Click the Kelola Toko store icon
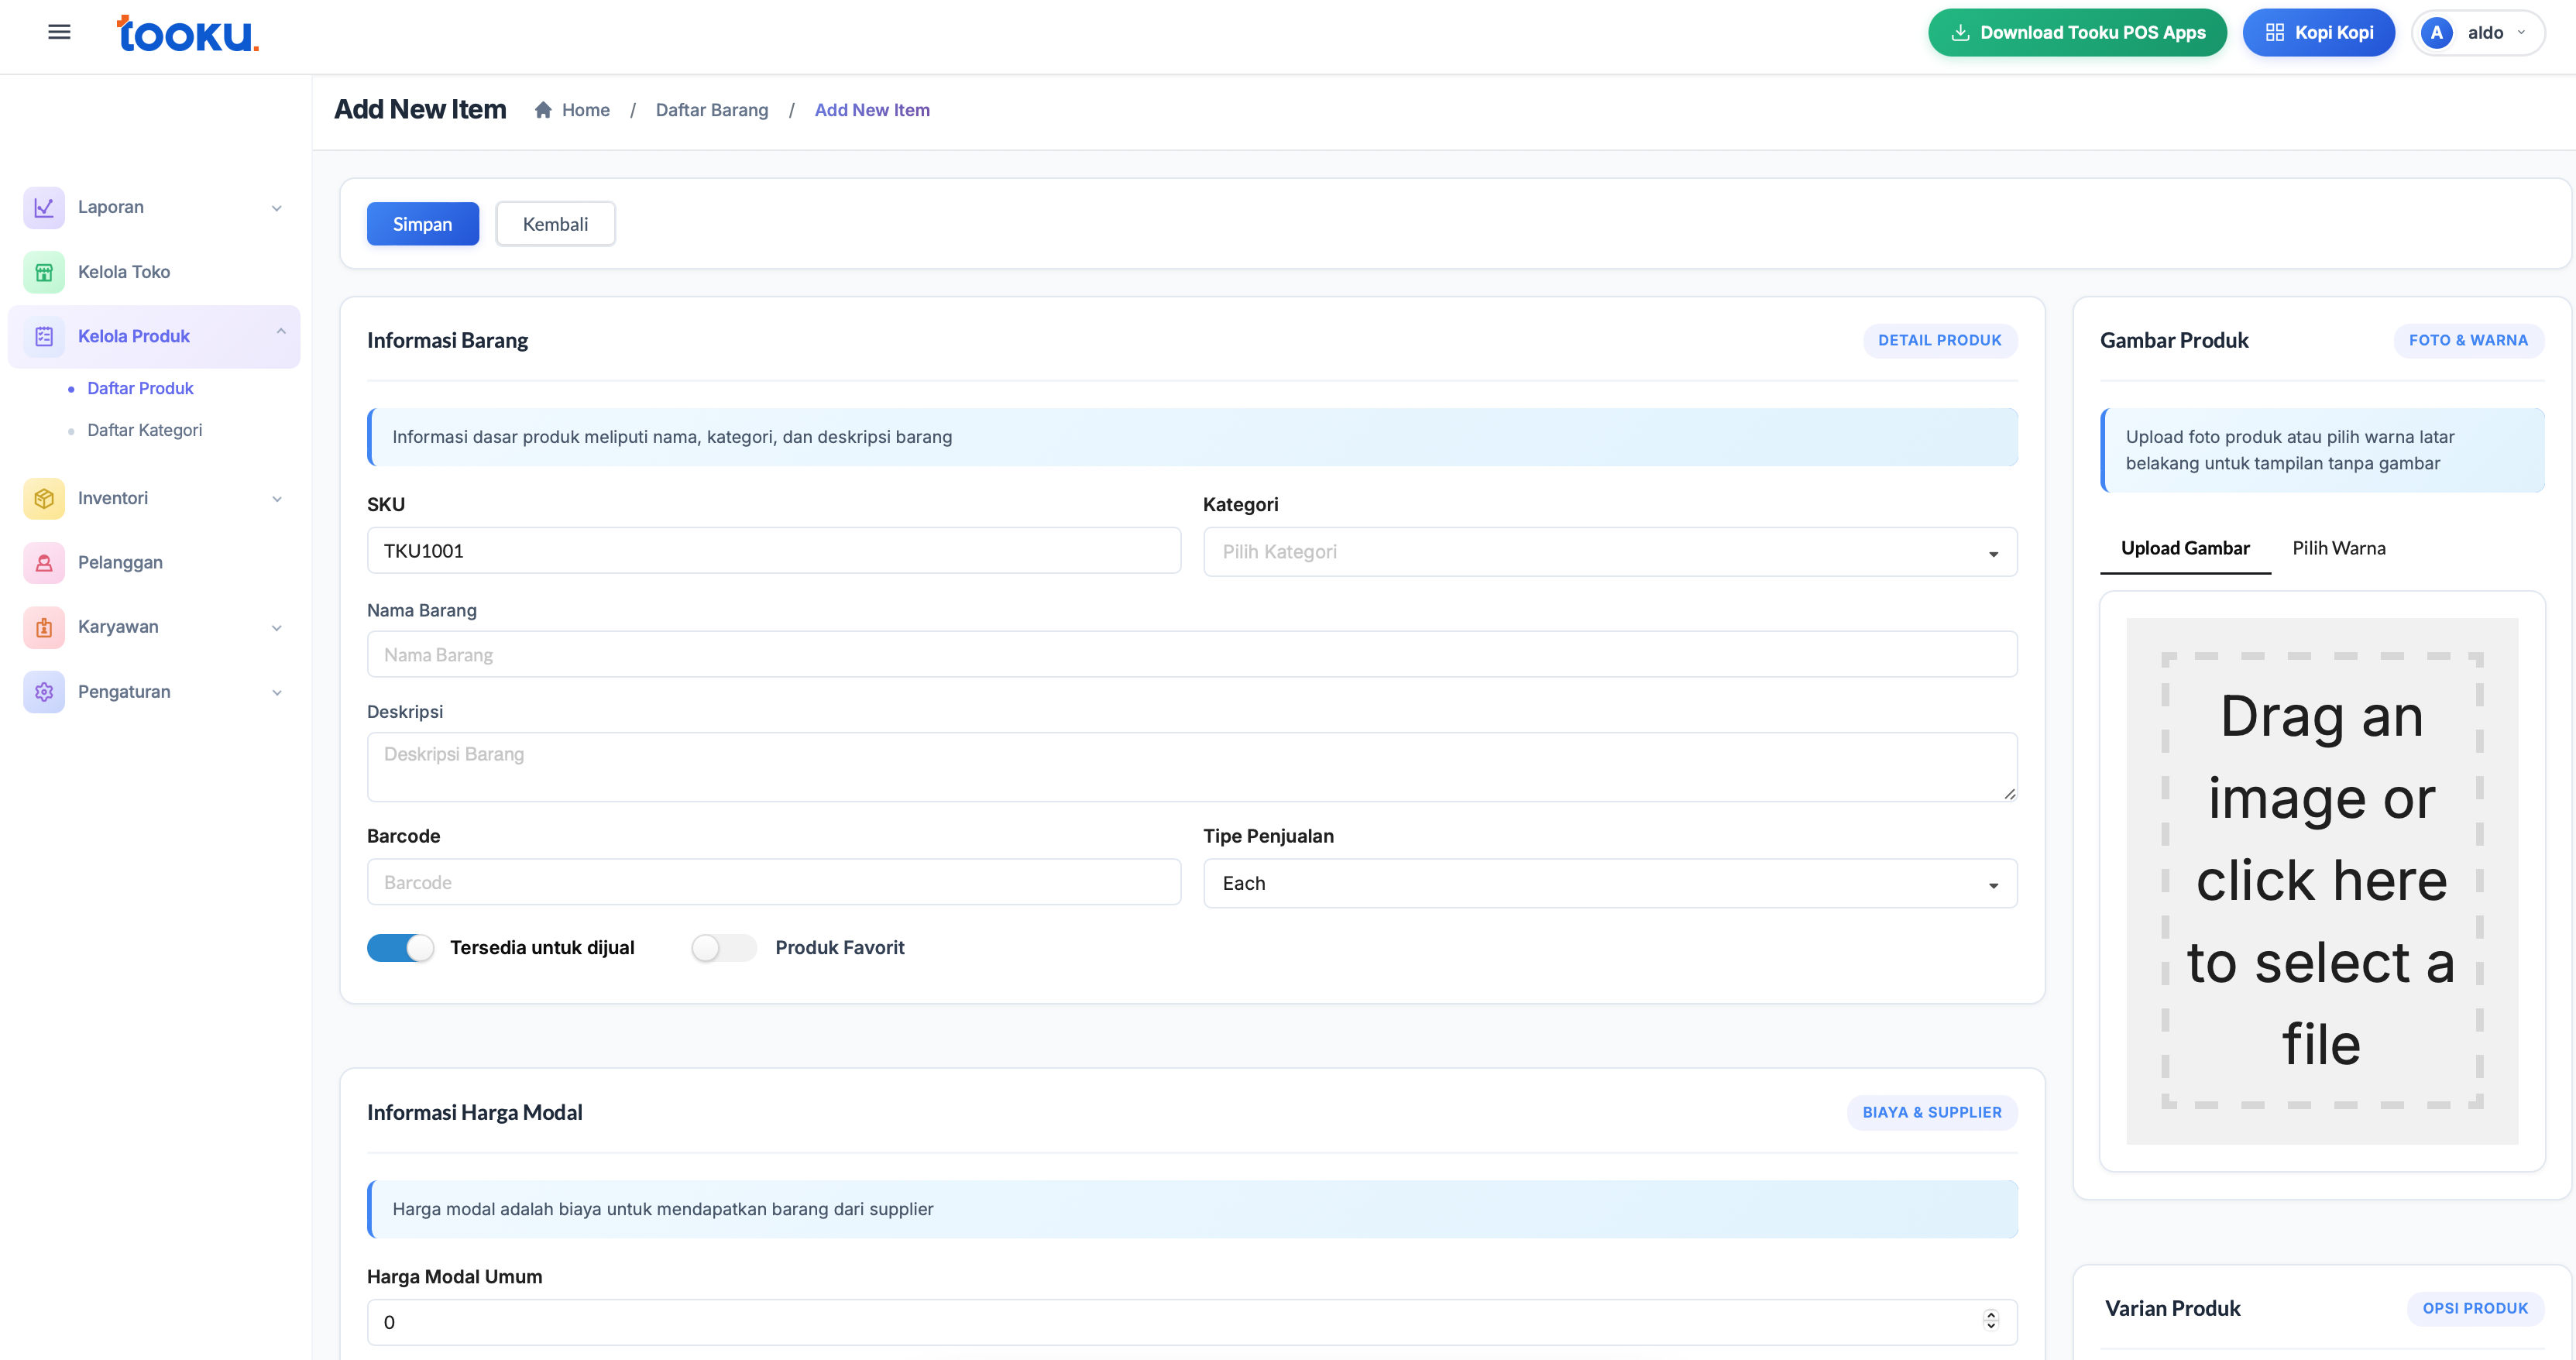The height and width of the screenshot is (1360, 2576). [44, 272]
